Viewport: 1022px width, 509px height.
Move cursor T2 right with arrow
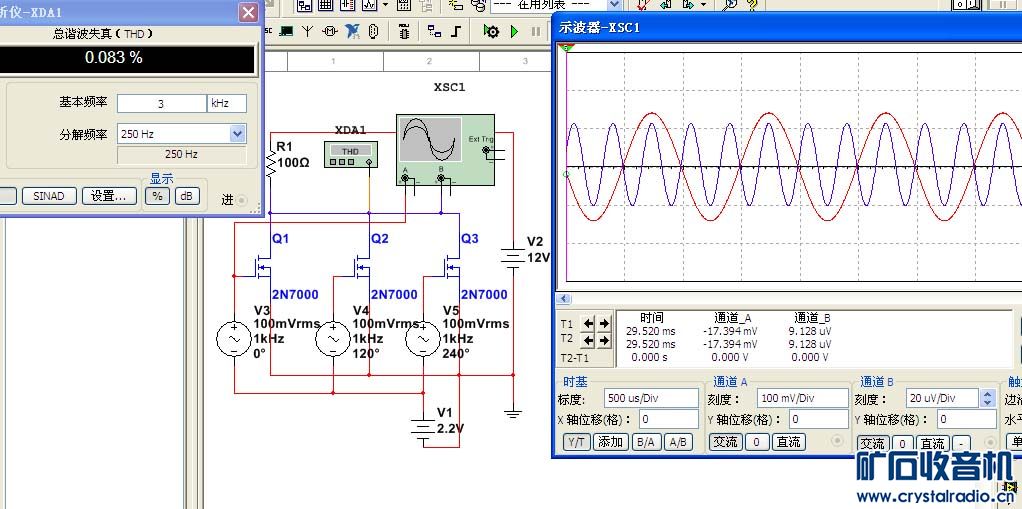click(x=604, y=341)
